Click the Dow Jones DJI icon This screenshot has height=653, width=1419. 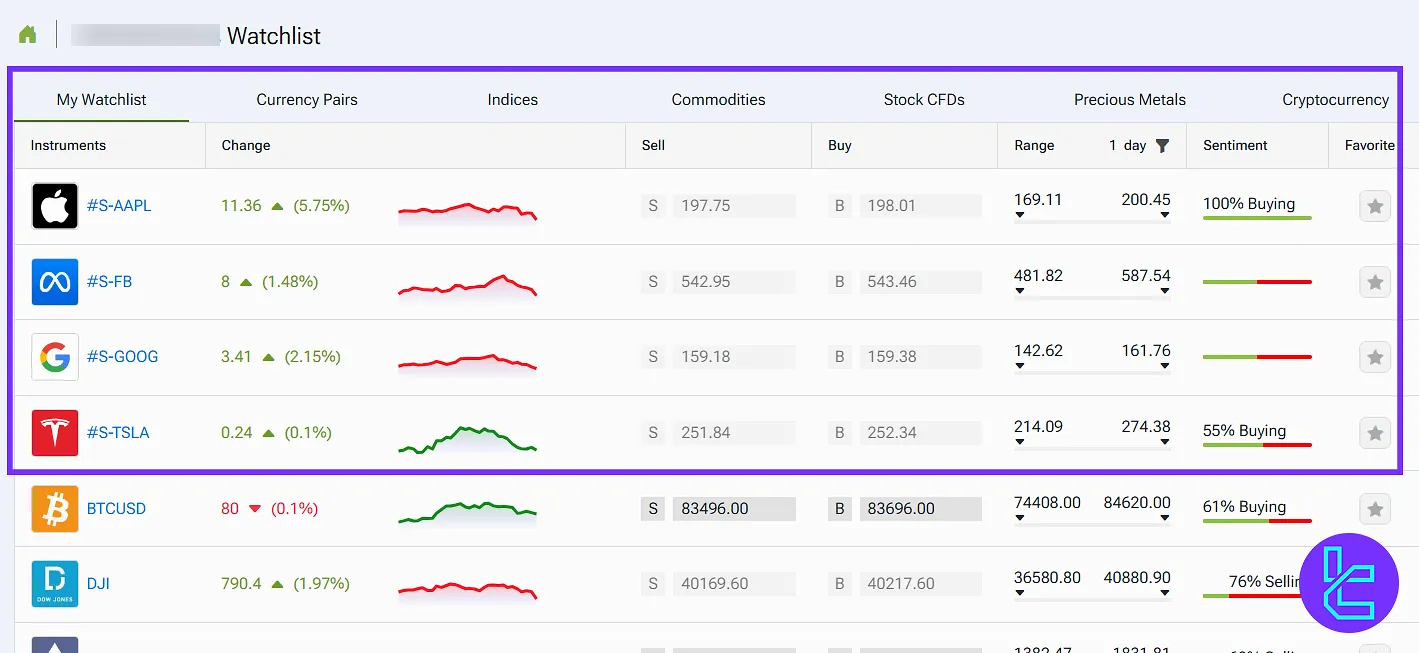pos(55,584)
